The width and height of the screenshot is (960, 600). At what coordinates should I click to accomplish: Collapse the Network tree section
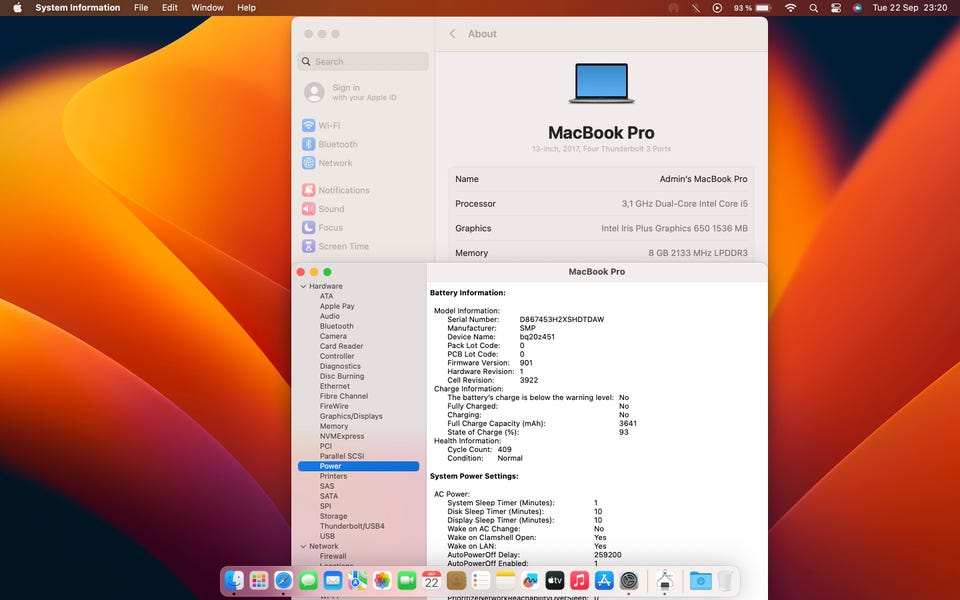pos(303,546)
